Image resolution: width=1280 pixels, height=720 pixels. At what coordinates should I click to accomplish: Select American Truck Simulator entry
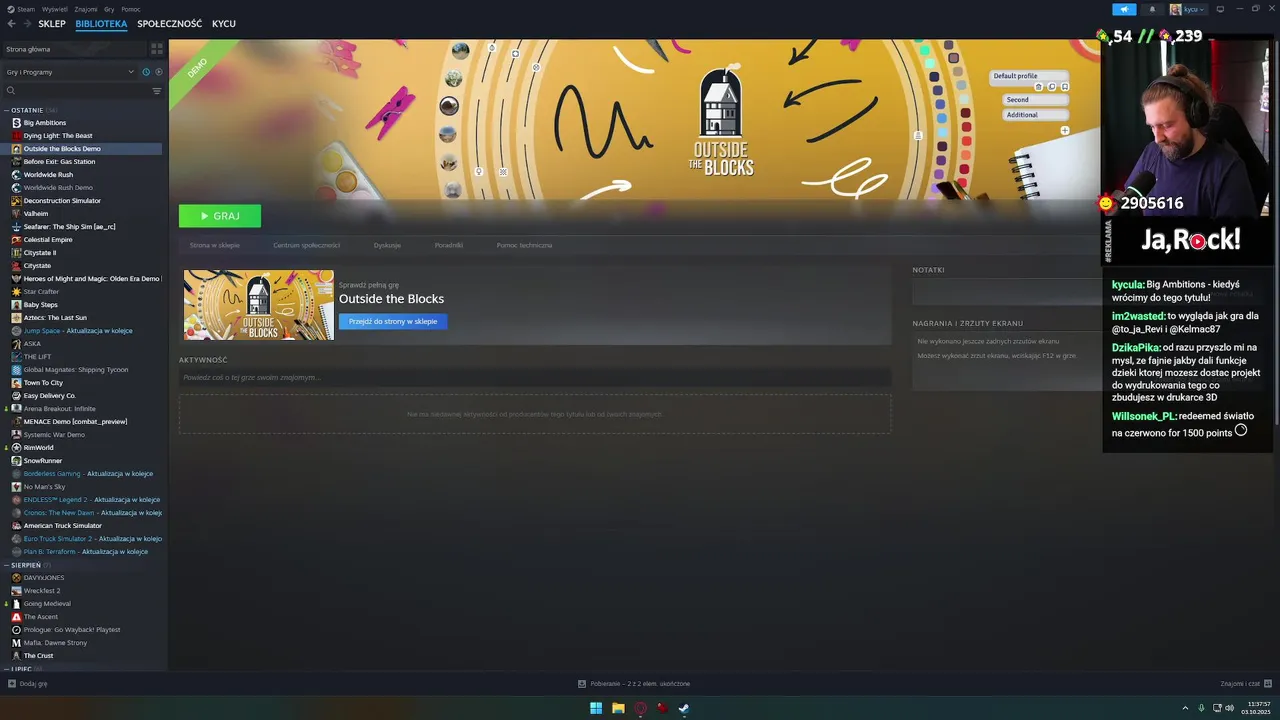coord(62,526)
